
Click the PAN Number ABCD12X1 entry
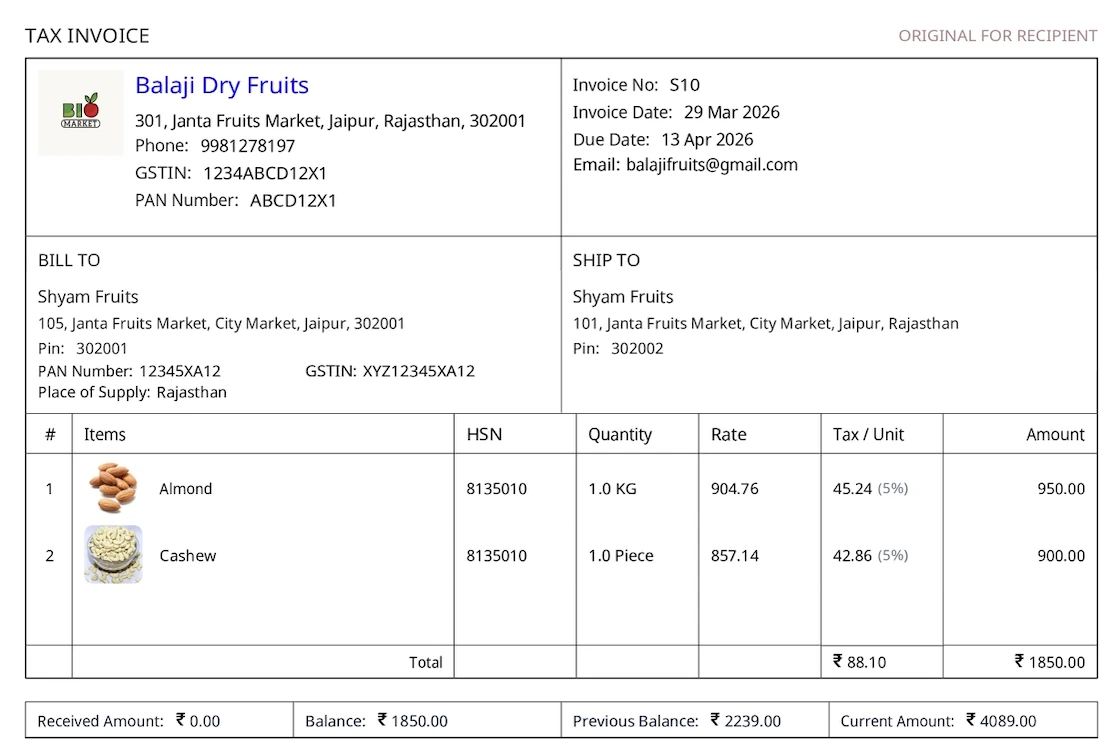click(x=237, y=200)
